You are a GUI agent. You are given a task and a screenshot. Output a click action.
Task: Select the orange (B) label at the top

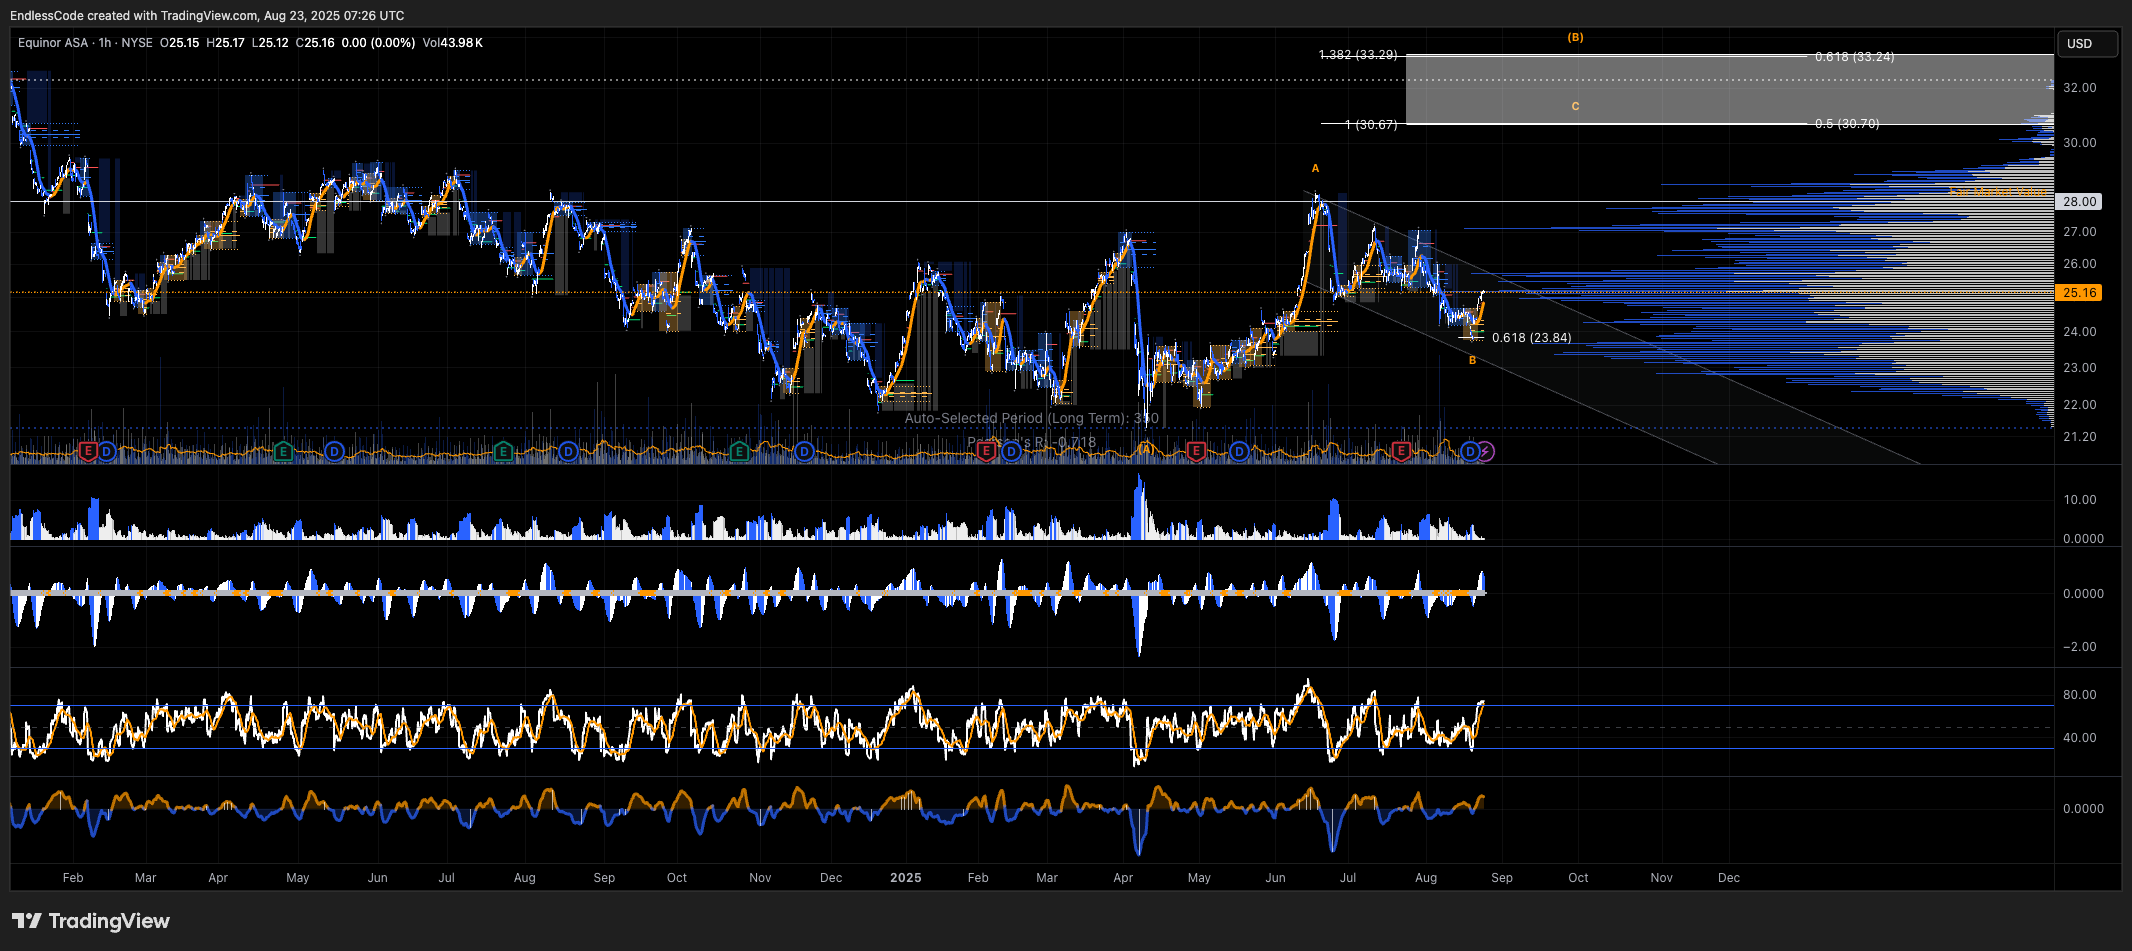pyautogui.click(x=1575, y=37)
